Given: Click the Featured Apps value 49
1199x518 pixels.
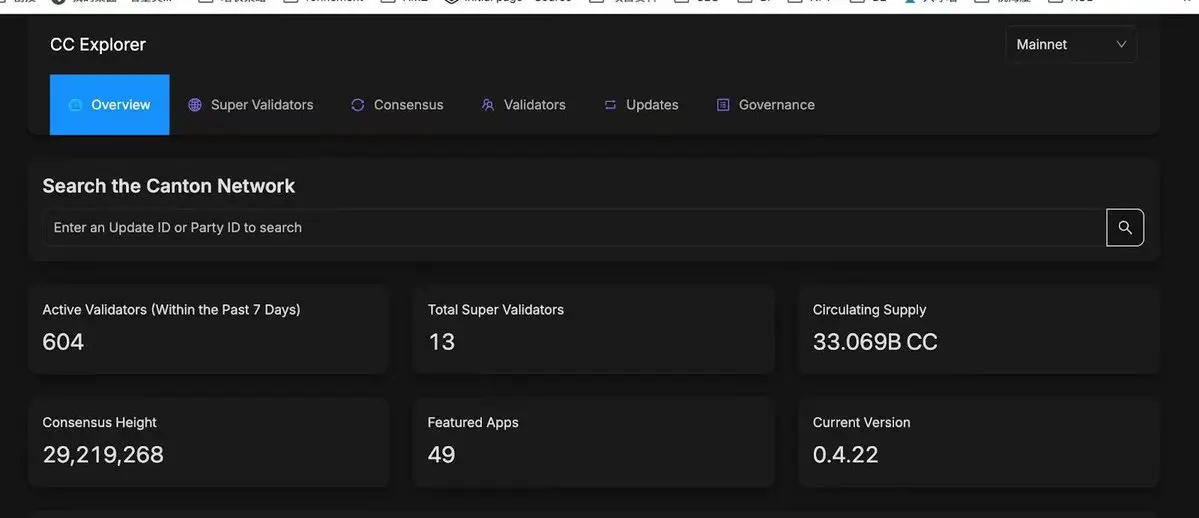Looking at the screenshot, I should click(x=441, y=454).
